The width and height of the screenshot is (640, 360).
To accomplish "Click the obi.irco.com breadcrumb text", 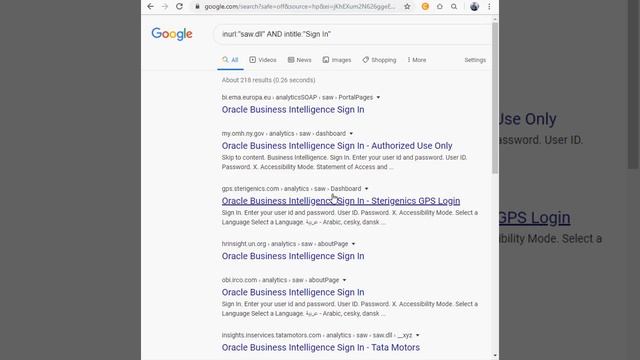I will [x=280, y=280].
